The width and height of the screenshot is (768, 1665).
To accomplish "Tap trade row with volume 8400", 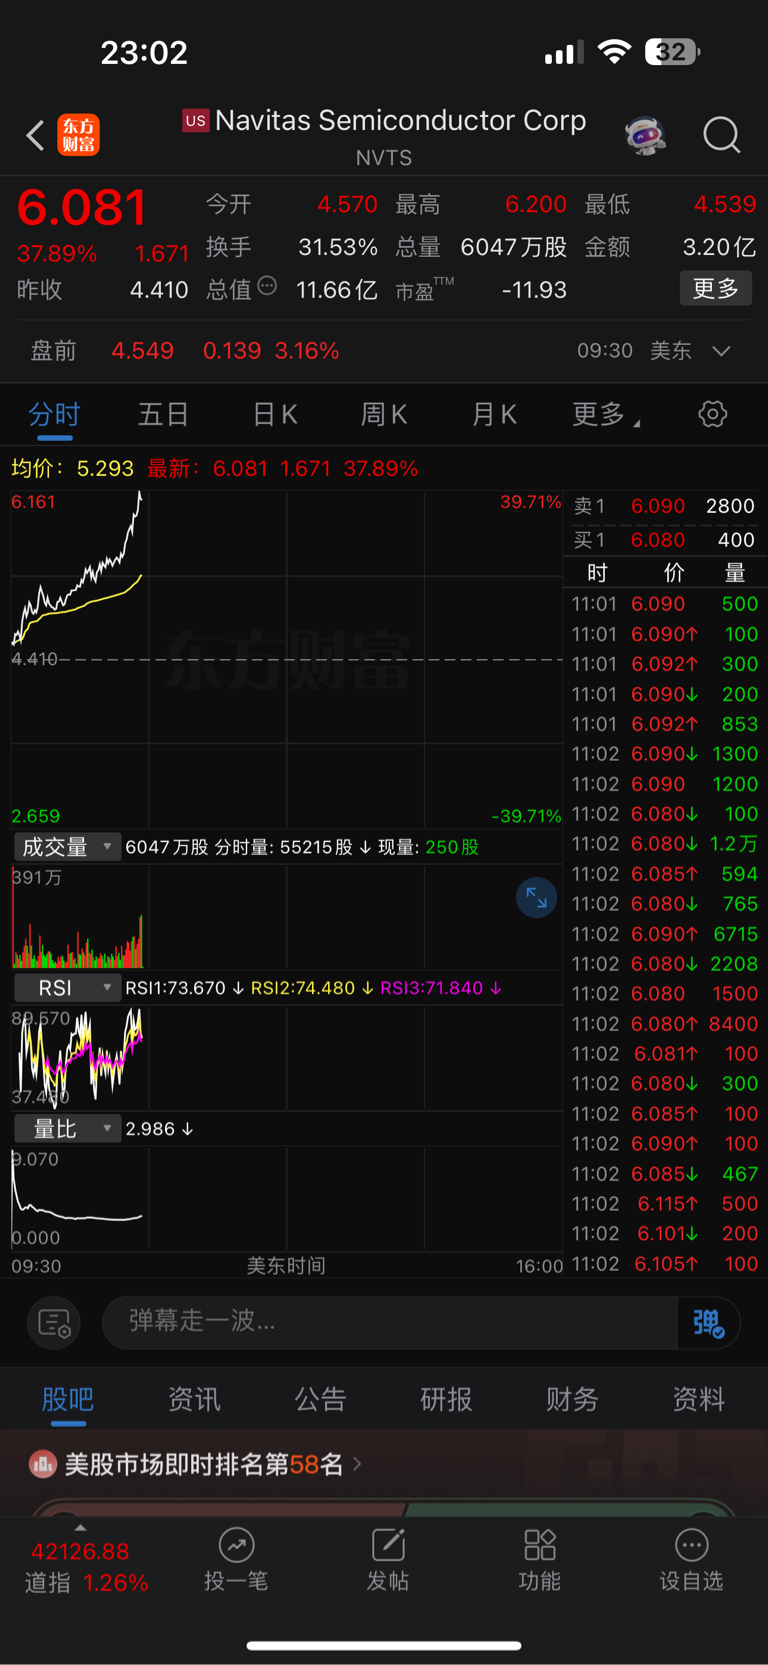I will (x=665, y=1024).
